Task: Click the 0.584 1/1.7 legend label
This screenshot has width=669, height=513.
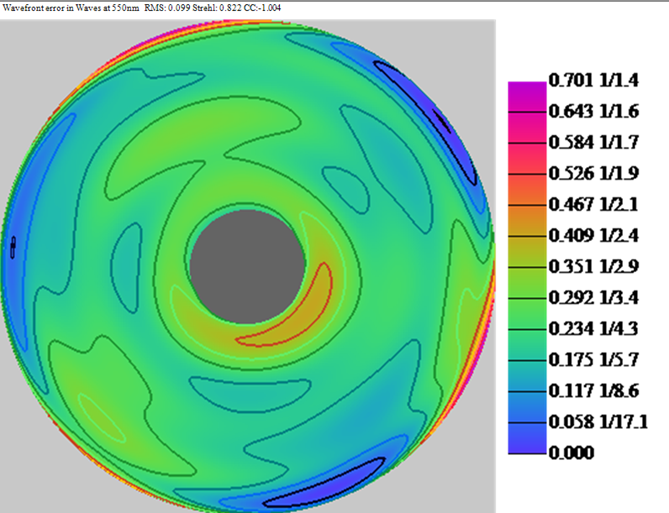Action: pos(593,143)
